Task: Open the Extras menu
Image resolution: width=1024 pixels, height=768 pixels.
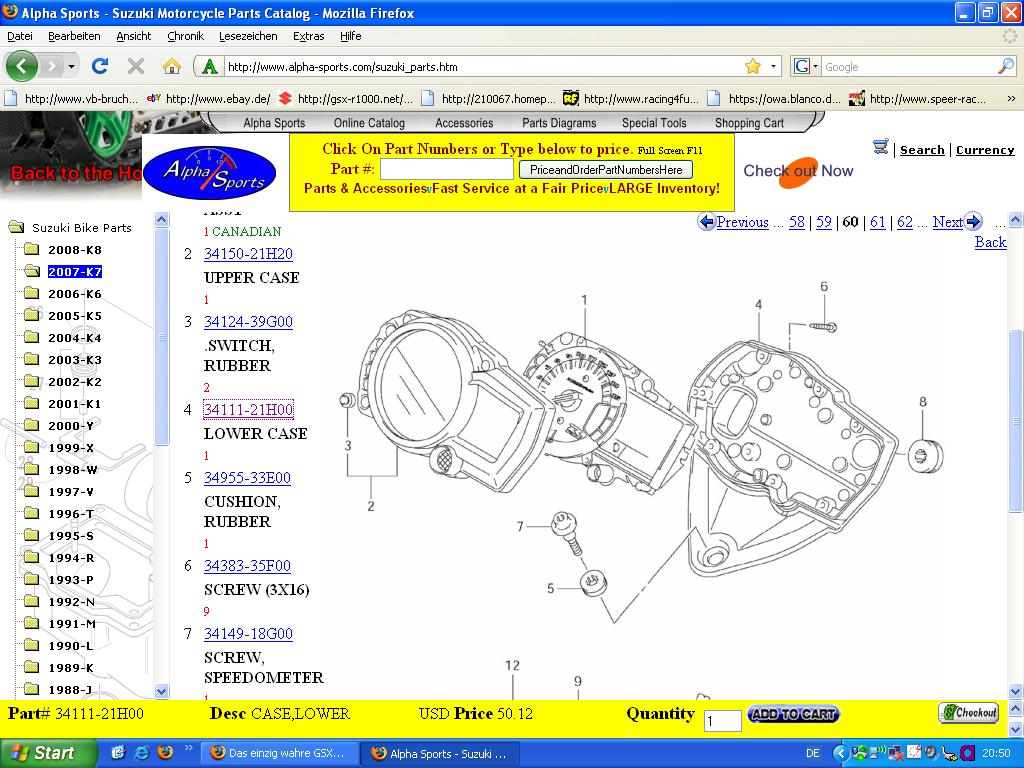Action: point(308,36)
